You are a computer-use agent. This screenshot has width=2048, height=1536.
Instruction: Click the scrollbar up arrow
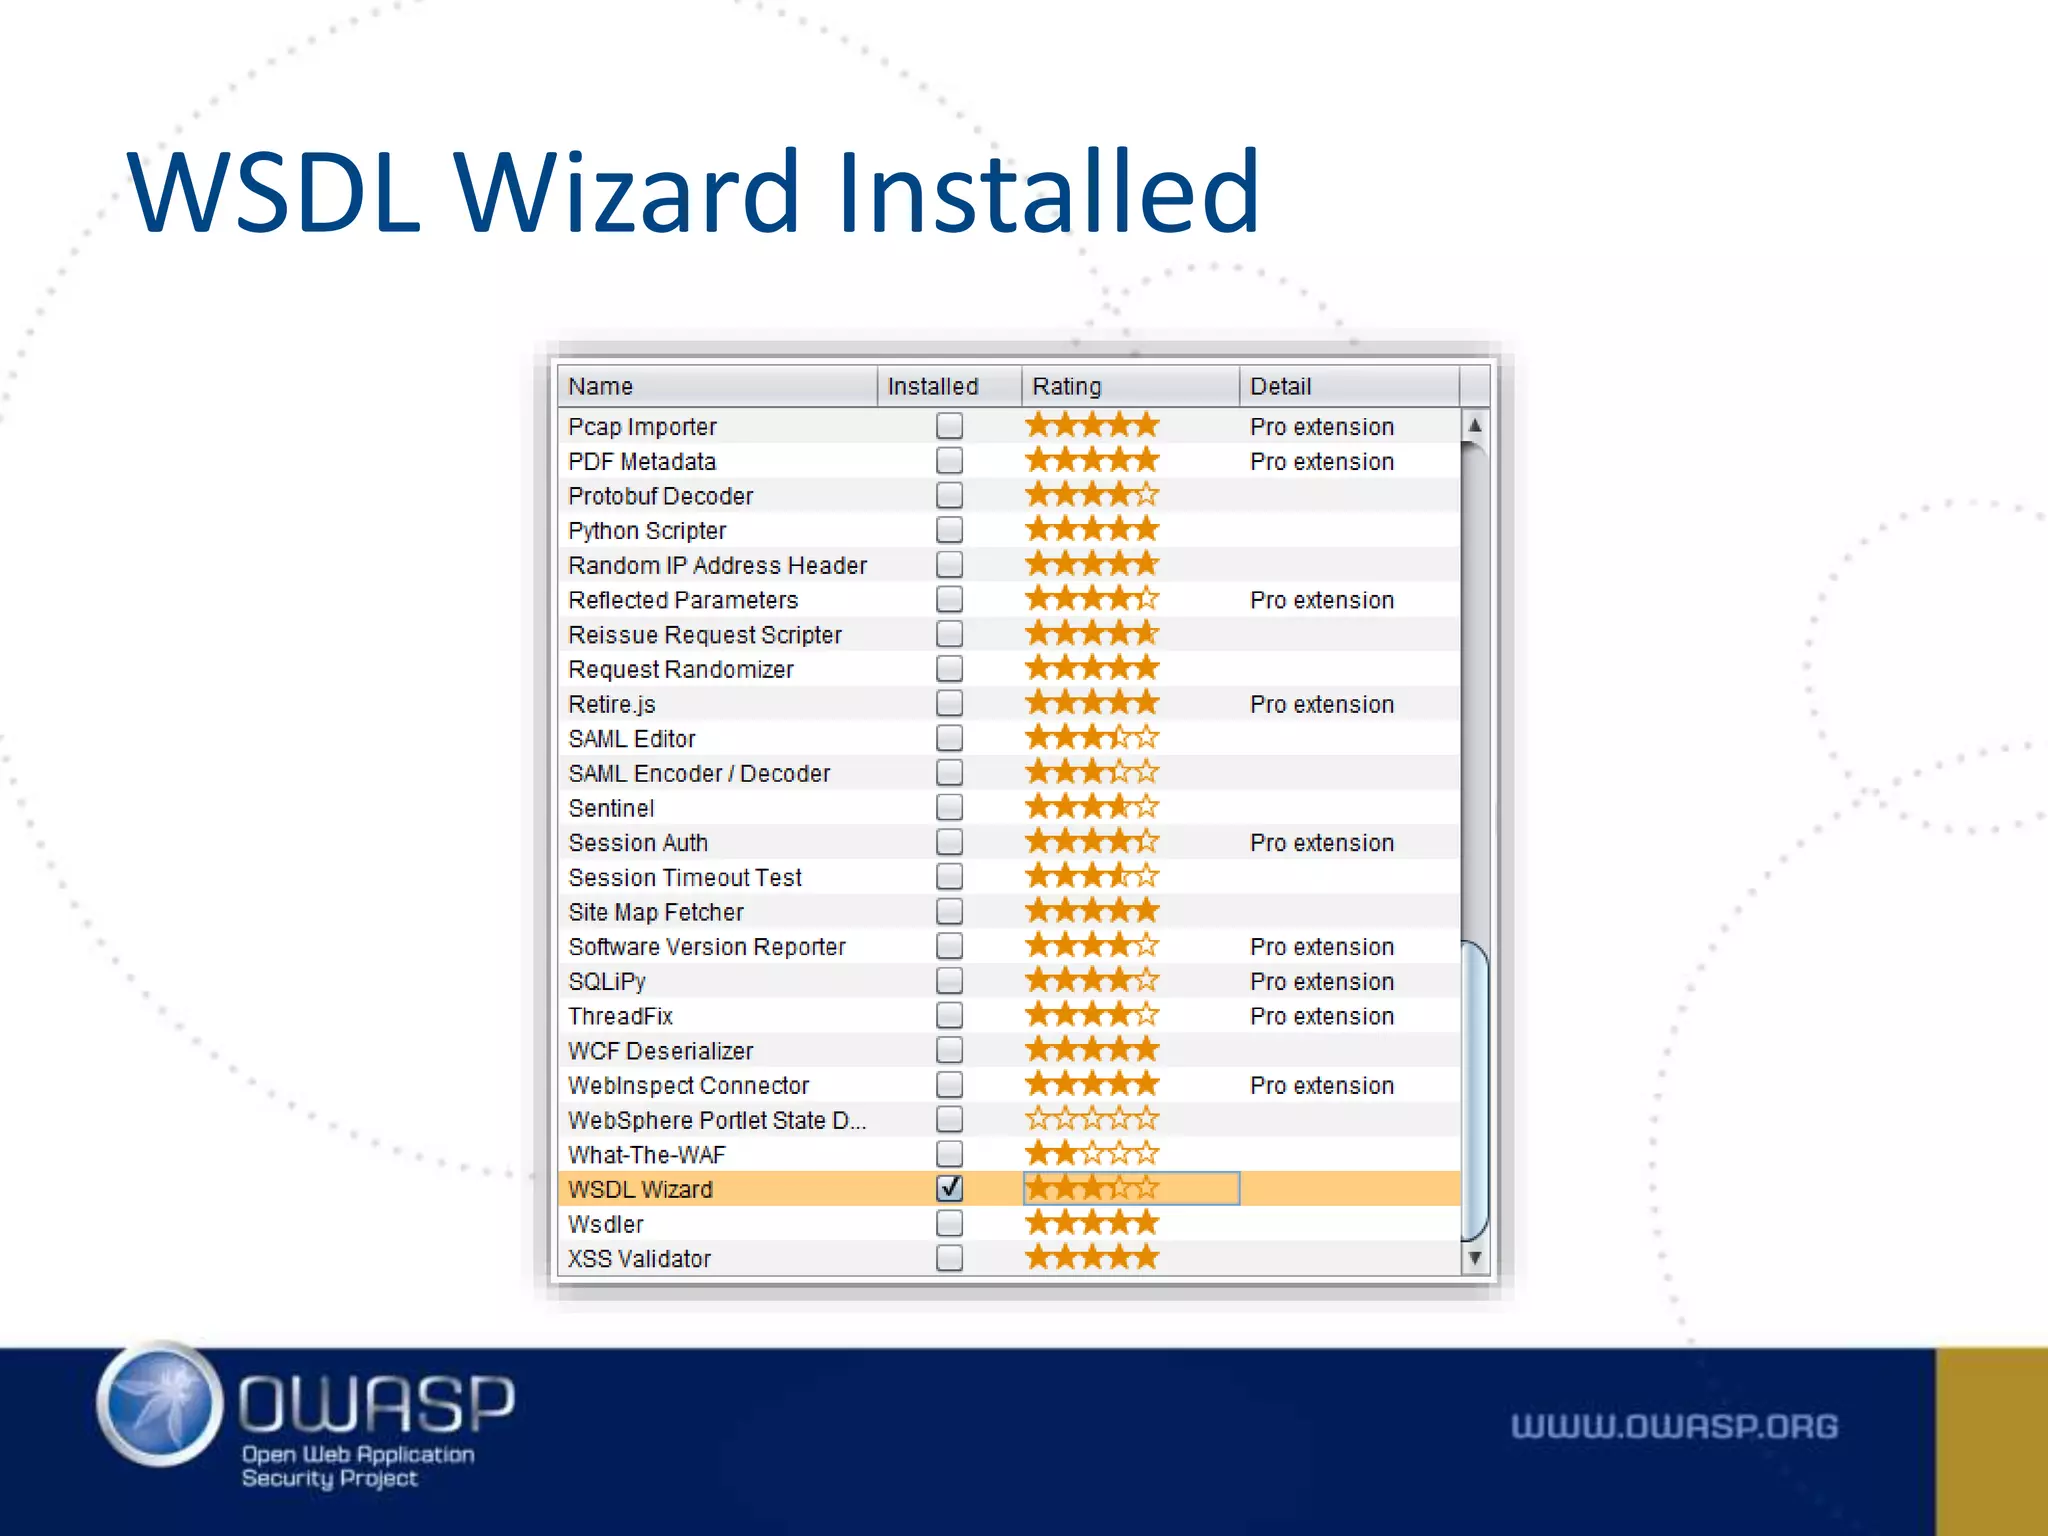[1475, 425]
